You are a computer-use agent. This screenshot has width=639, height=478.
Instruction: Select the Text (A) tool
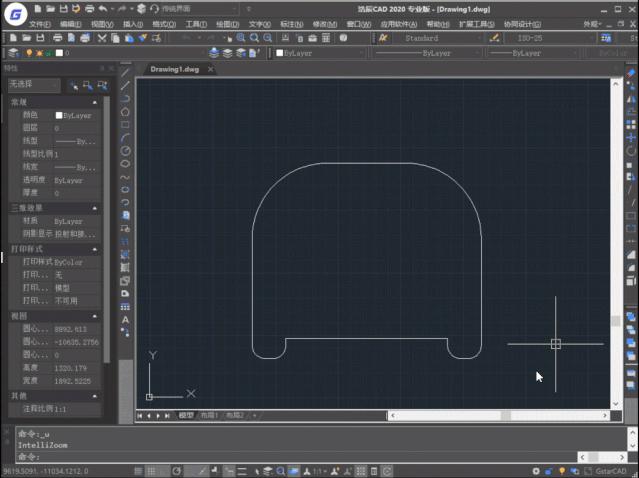[x=126, y=319]
